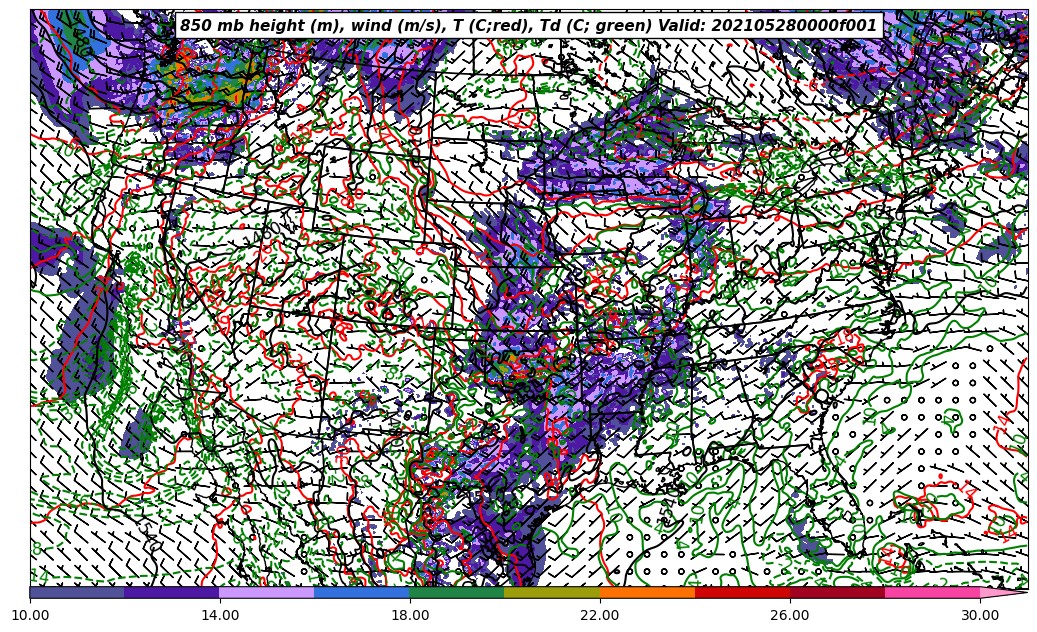Click the 14.00 colorbar tick label
This screenshot has height=632, width=1037.
(x=220, y=615)
